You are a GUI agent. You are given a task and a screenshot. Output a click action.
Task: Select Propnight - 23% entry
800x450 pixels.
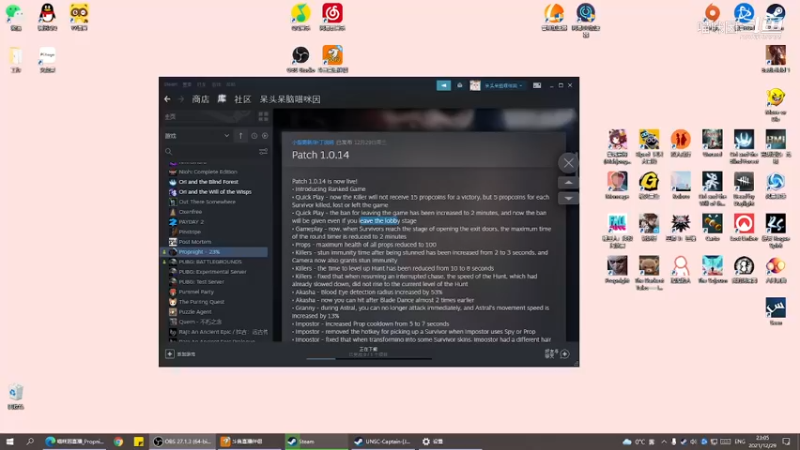coord(216,252)
